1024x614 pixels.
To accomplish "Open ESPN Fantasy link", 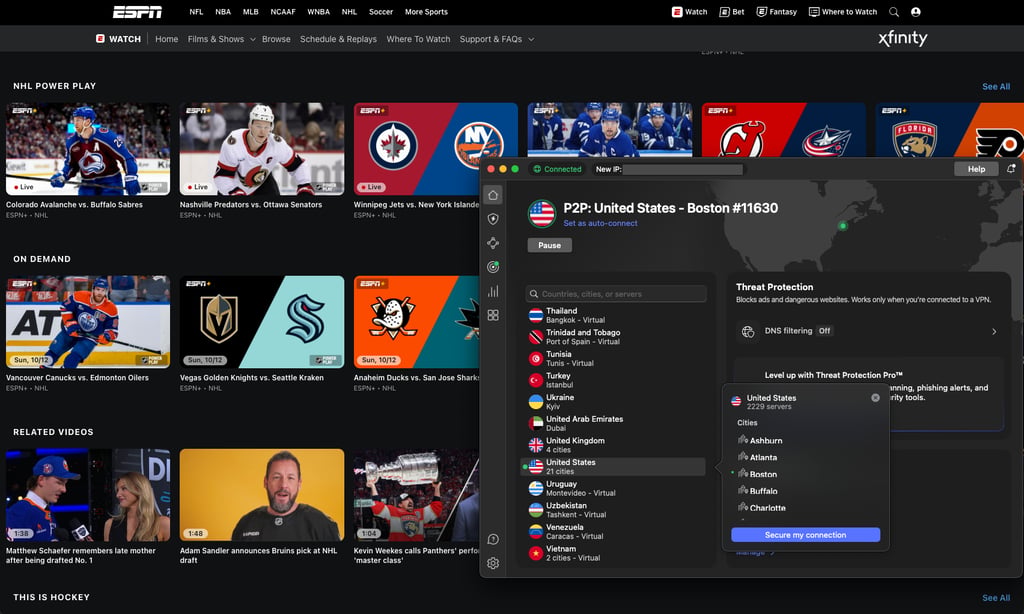I will [x=776, y=12].
